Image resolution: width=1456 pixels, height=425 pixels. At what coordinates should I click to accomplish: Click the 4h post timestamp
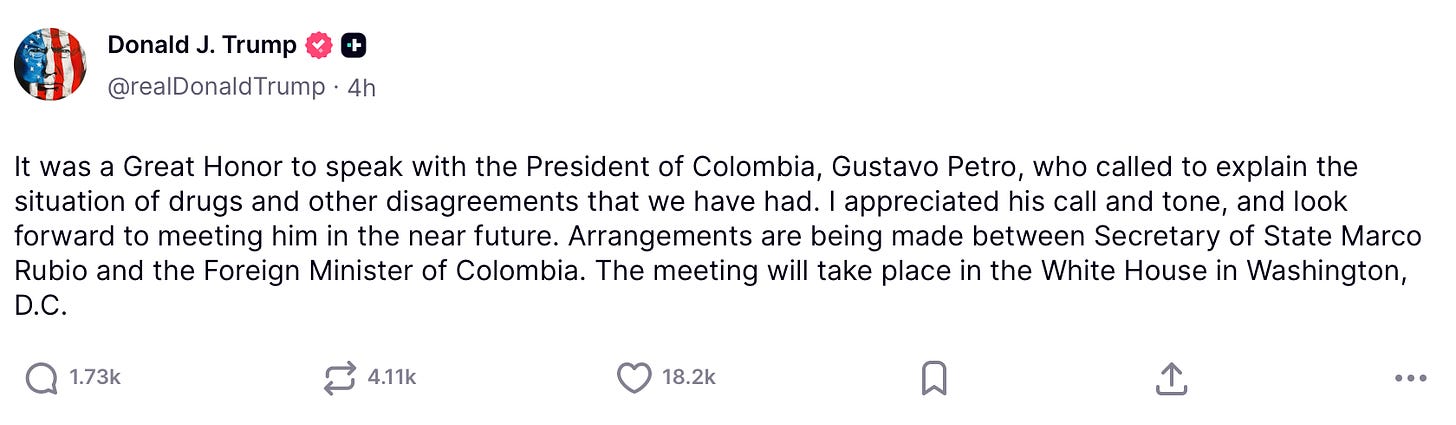click(361, 87)
